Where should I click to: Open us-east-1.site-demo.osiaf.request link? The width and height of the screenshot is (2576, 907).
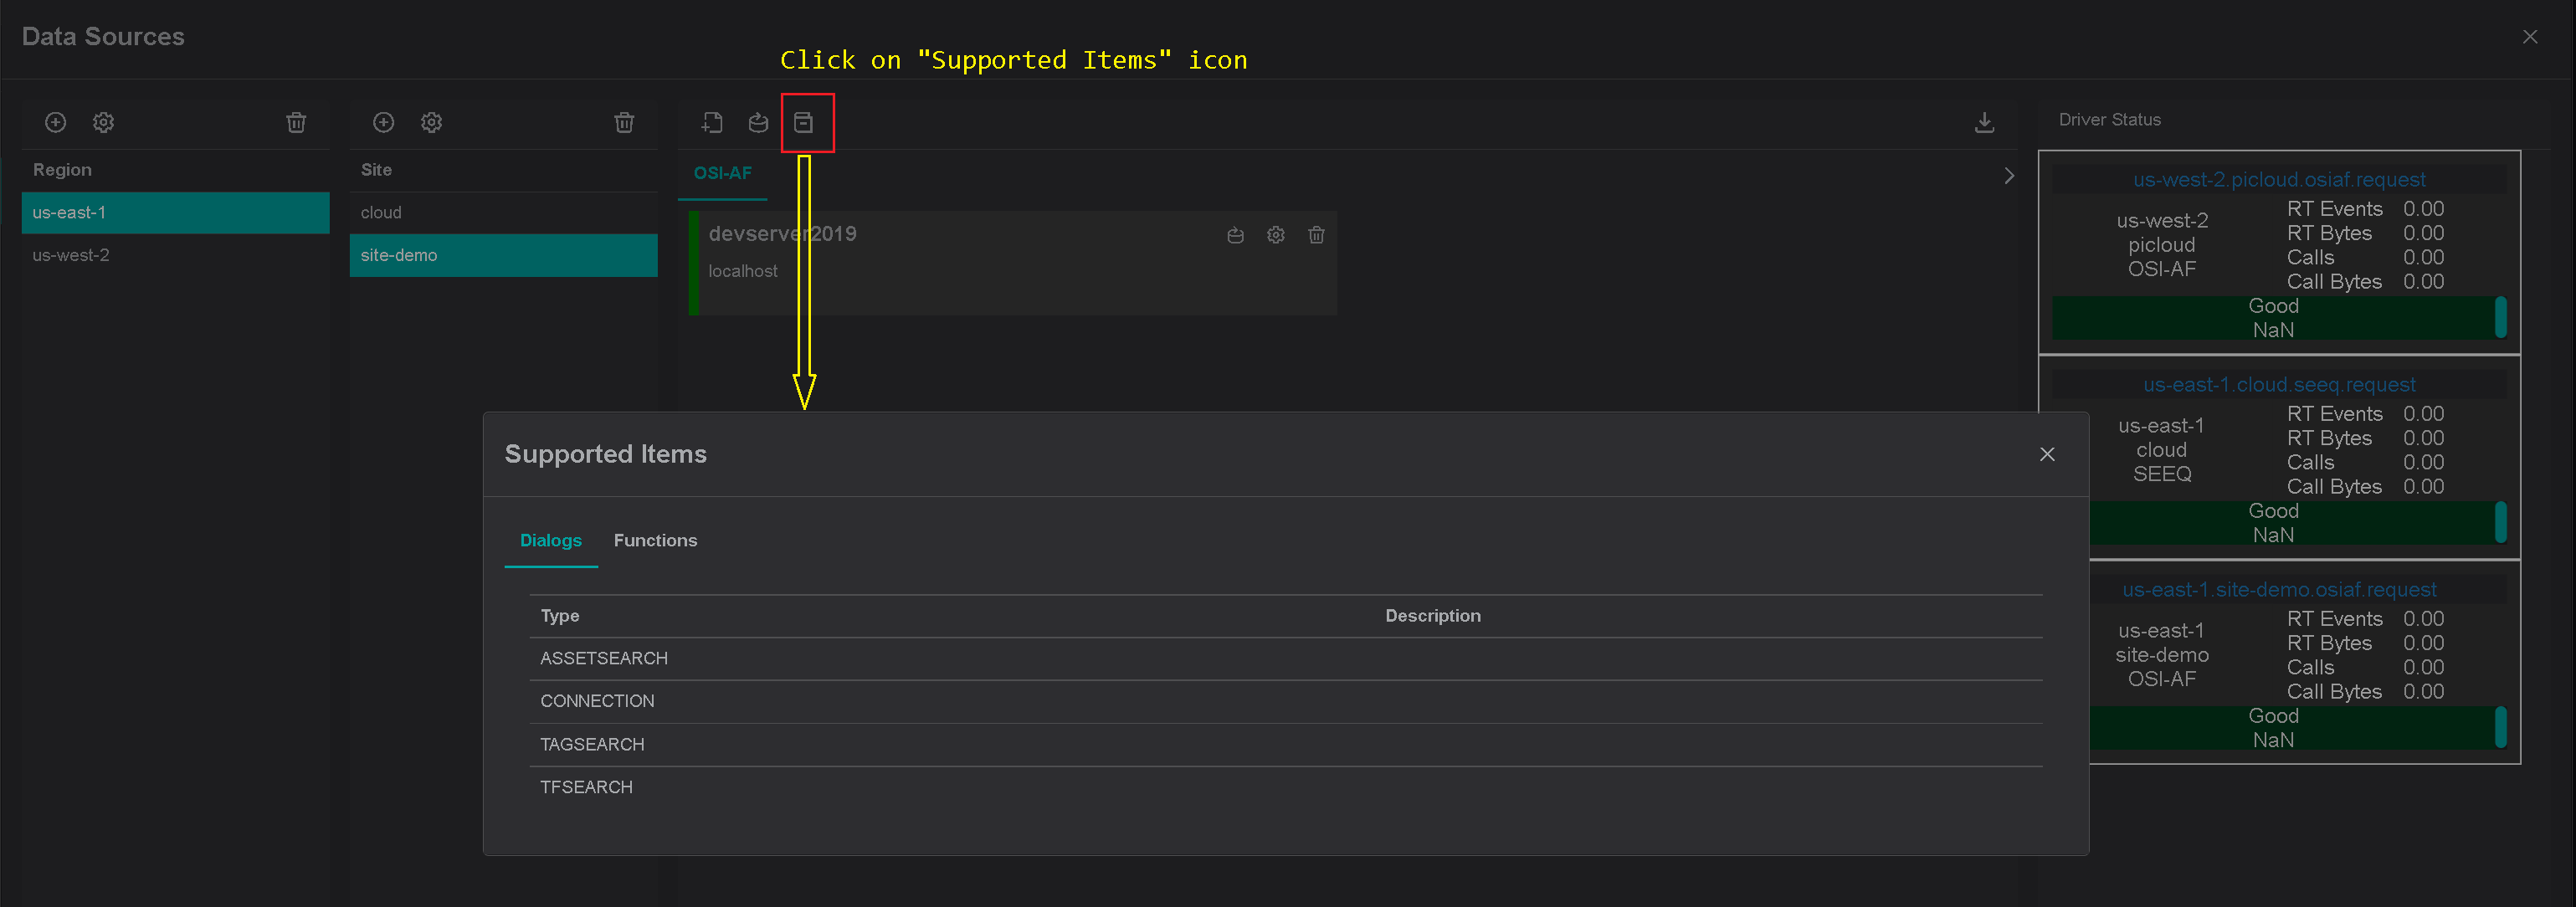(2279, 590)
